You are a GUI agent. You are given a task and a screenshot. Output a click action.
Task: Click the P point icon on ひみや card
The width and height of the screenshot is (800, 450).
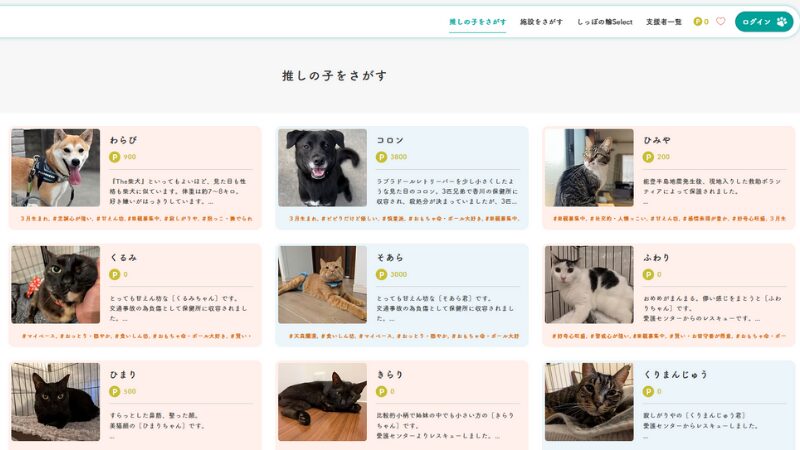pos(648,157)
